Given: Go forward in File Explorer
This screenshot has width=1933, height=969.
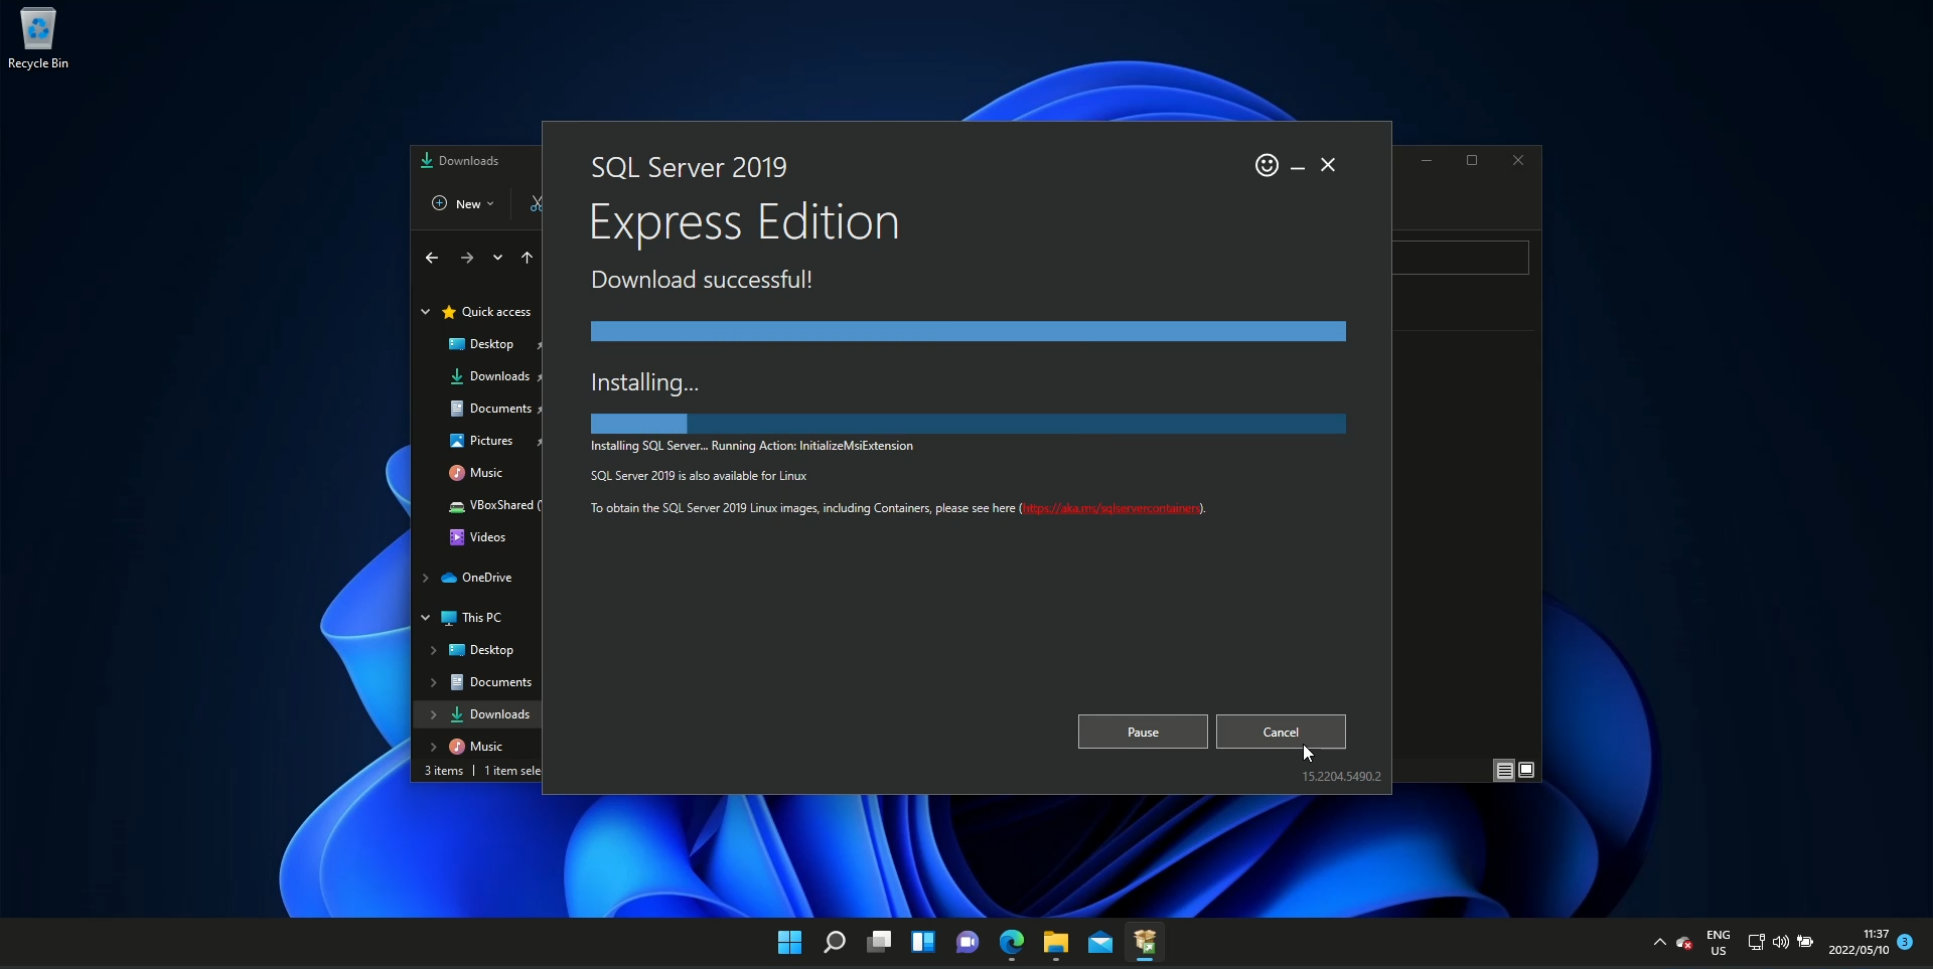Looking at the screenshot, I should 467,258.
